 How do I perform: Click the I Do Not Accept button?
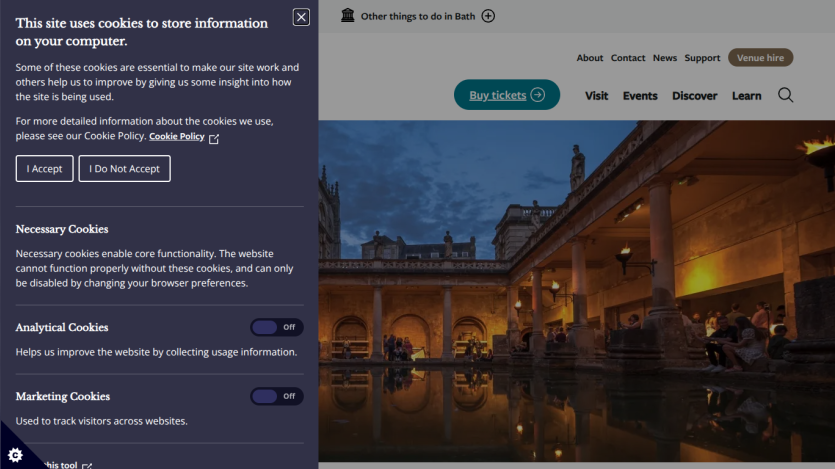[125, 169]
